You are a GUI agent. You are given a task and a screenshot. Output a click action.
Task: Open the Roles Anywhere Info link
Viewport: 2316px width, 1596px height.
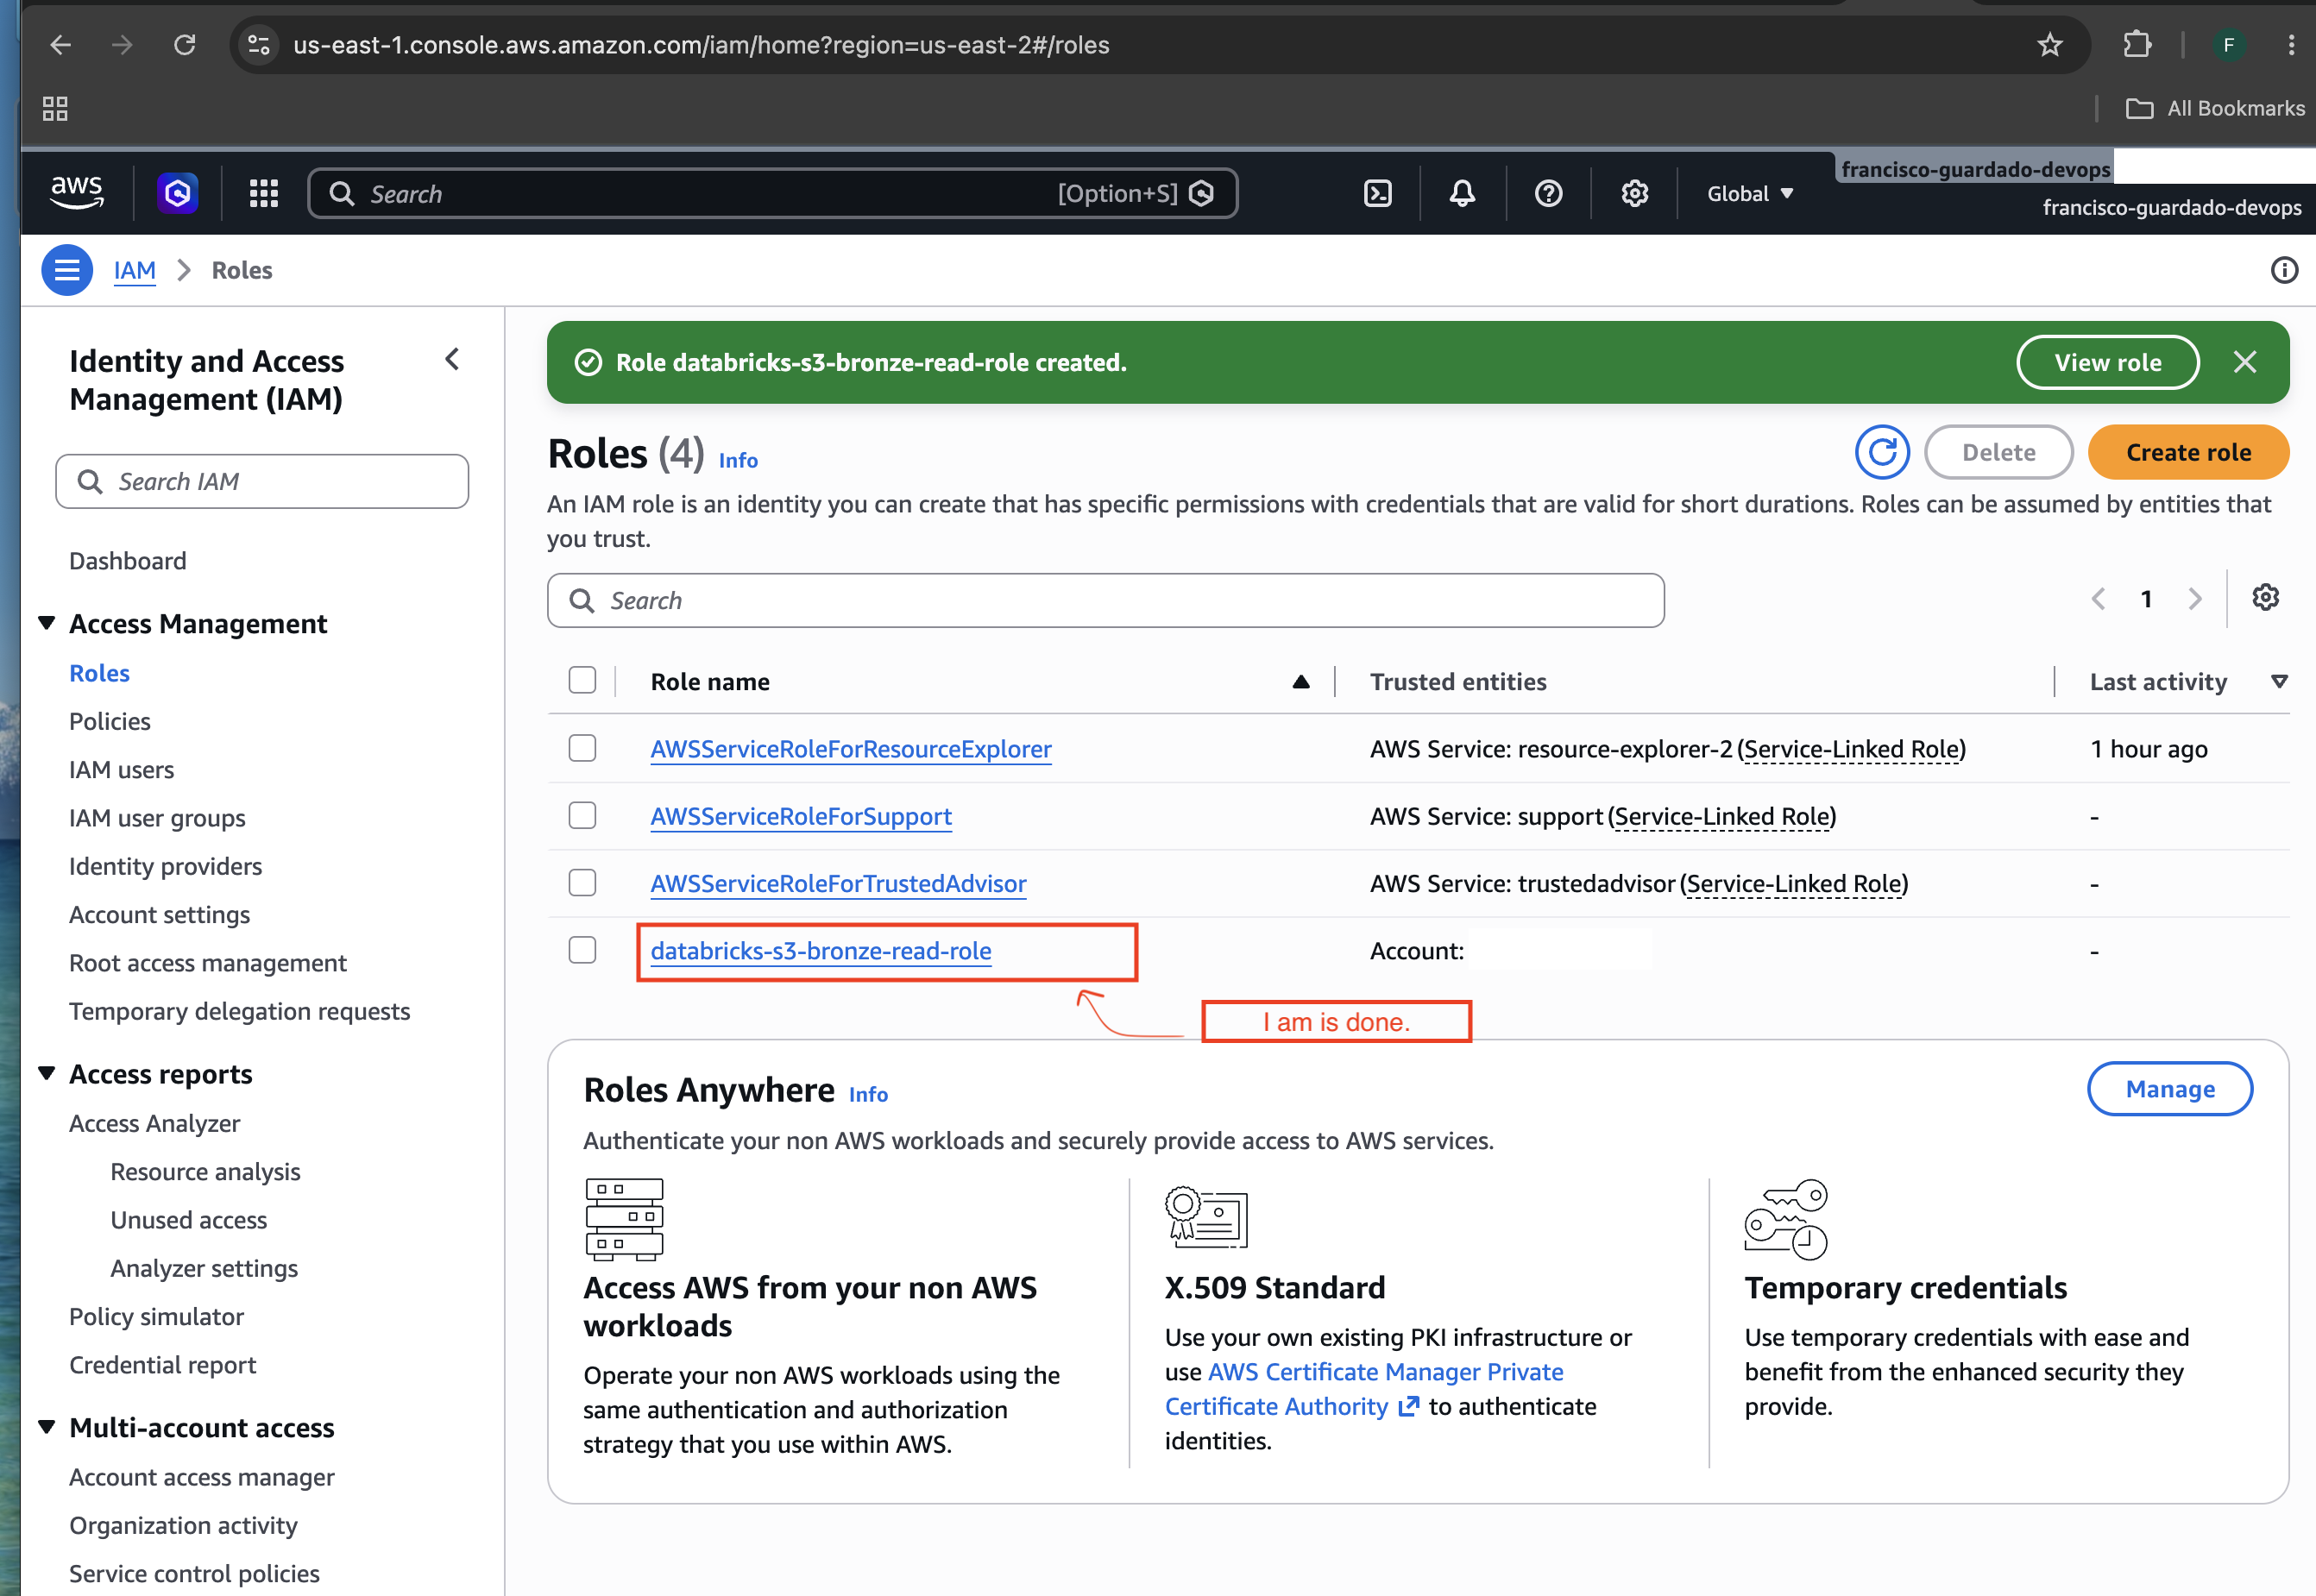(x=868, y=1094)
